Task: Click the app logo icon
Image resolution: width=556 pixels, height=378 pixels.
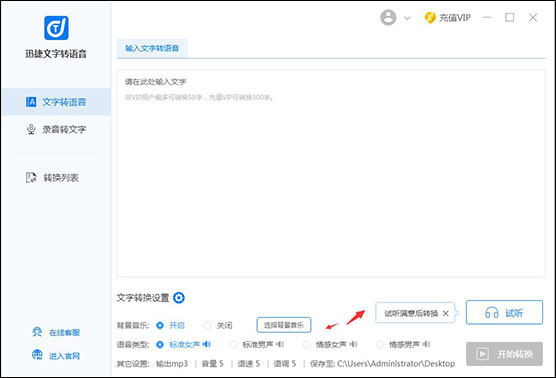Action: coord(56,28)
